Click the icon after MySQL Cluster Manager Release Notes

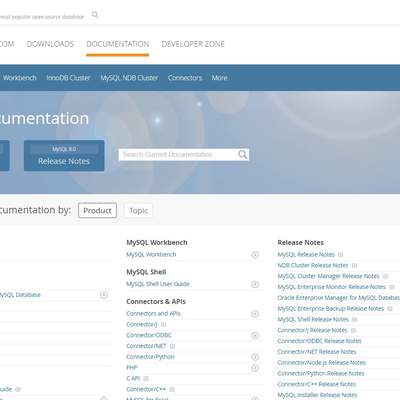click(x=385, y=276)
